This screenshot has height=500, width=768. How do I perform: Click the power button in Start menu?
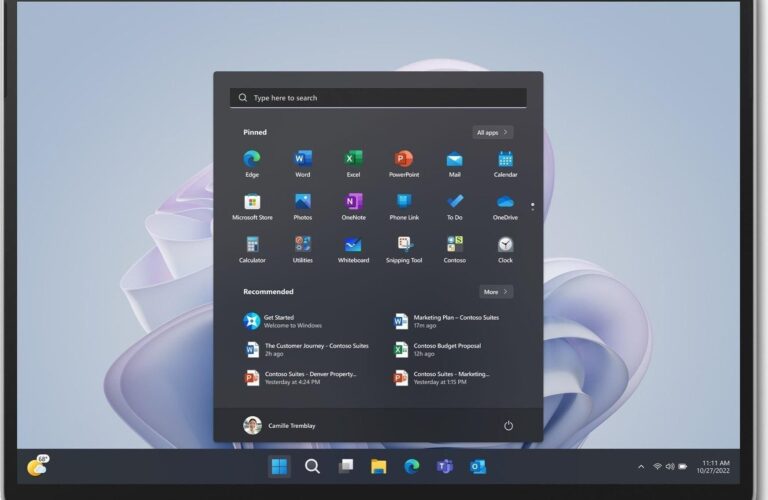tap(508, 426)
